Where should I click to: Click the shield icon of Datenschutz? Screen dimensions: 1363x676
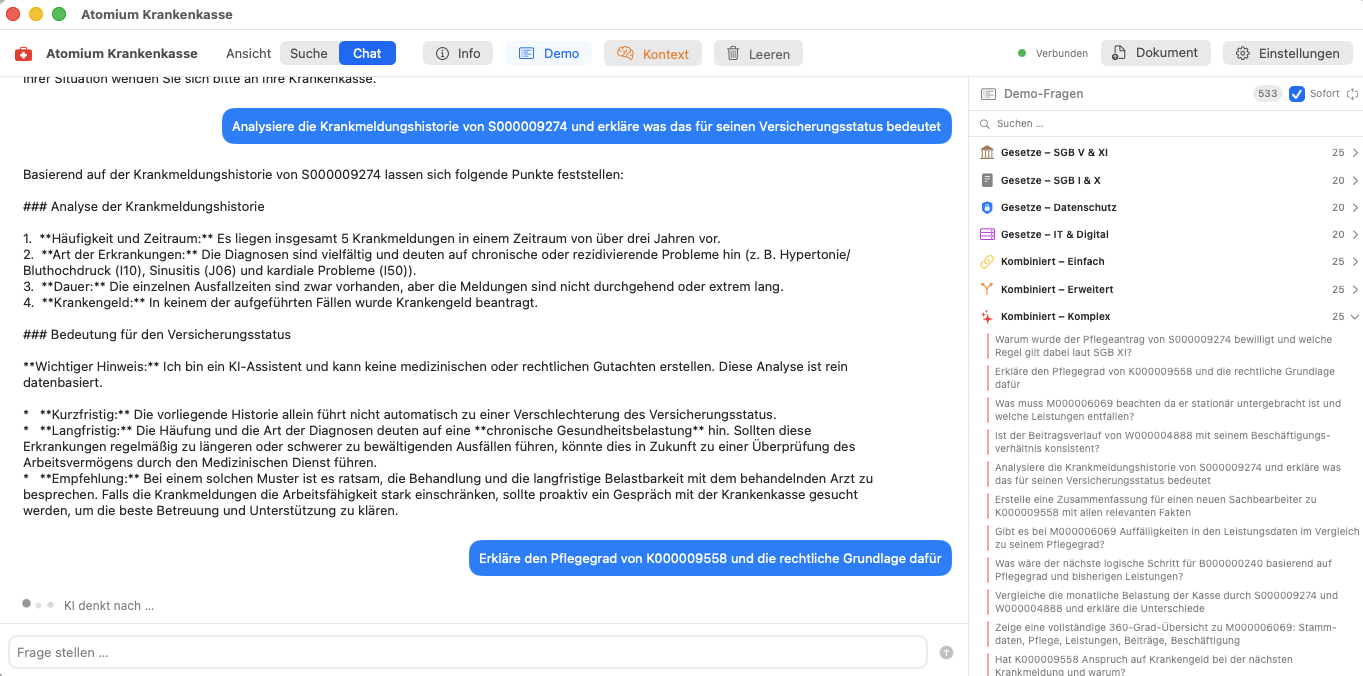(987, 208)
